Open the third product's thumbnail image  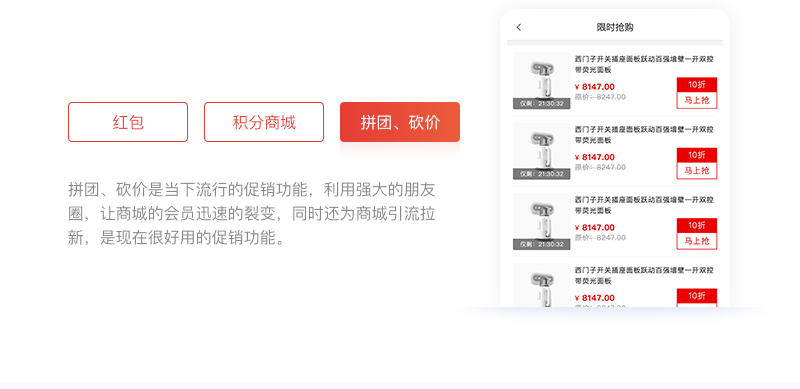tap(541, 222)
